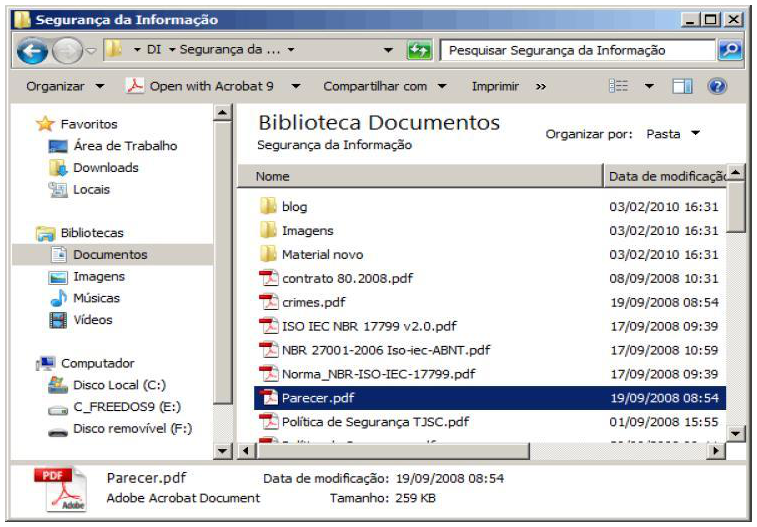Viewport: 757px width, 527px height.
Task: Click the DI breadcrumb in address bar
Action: [x=154, y=49]
